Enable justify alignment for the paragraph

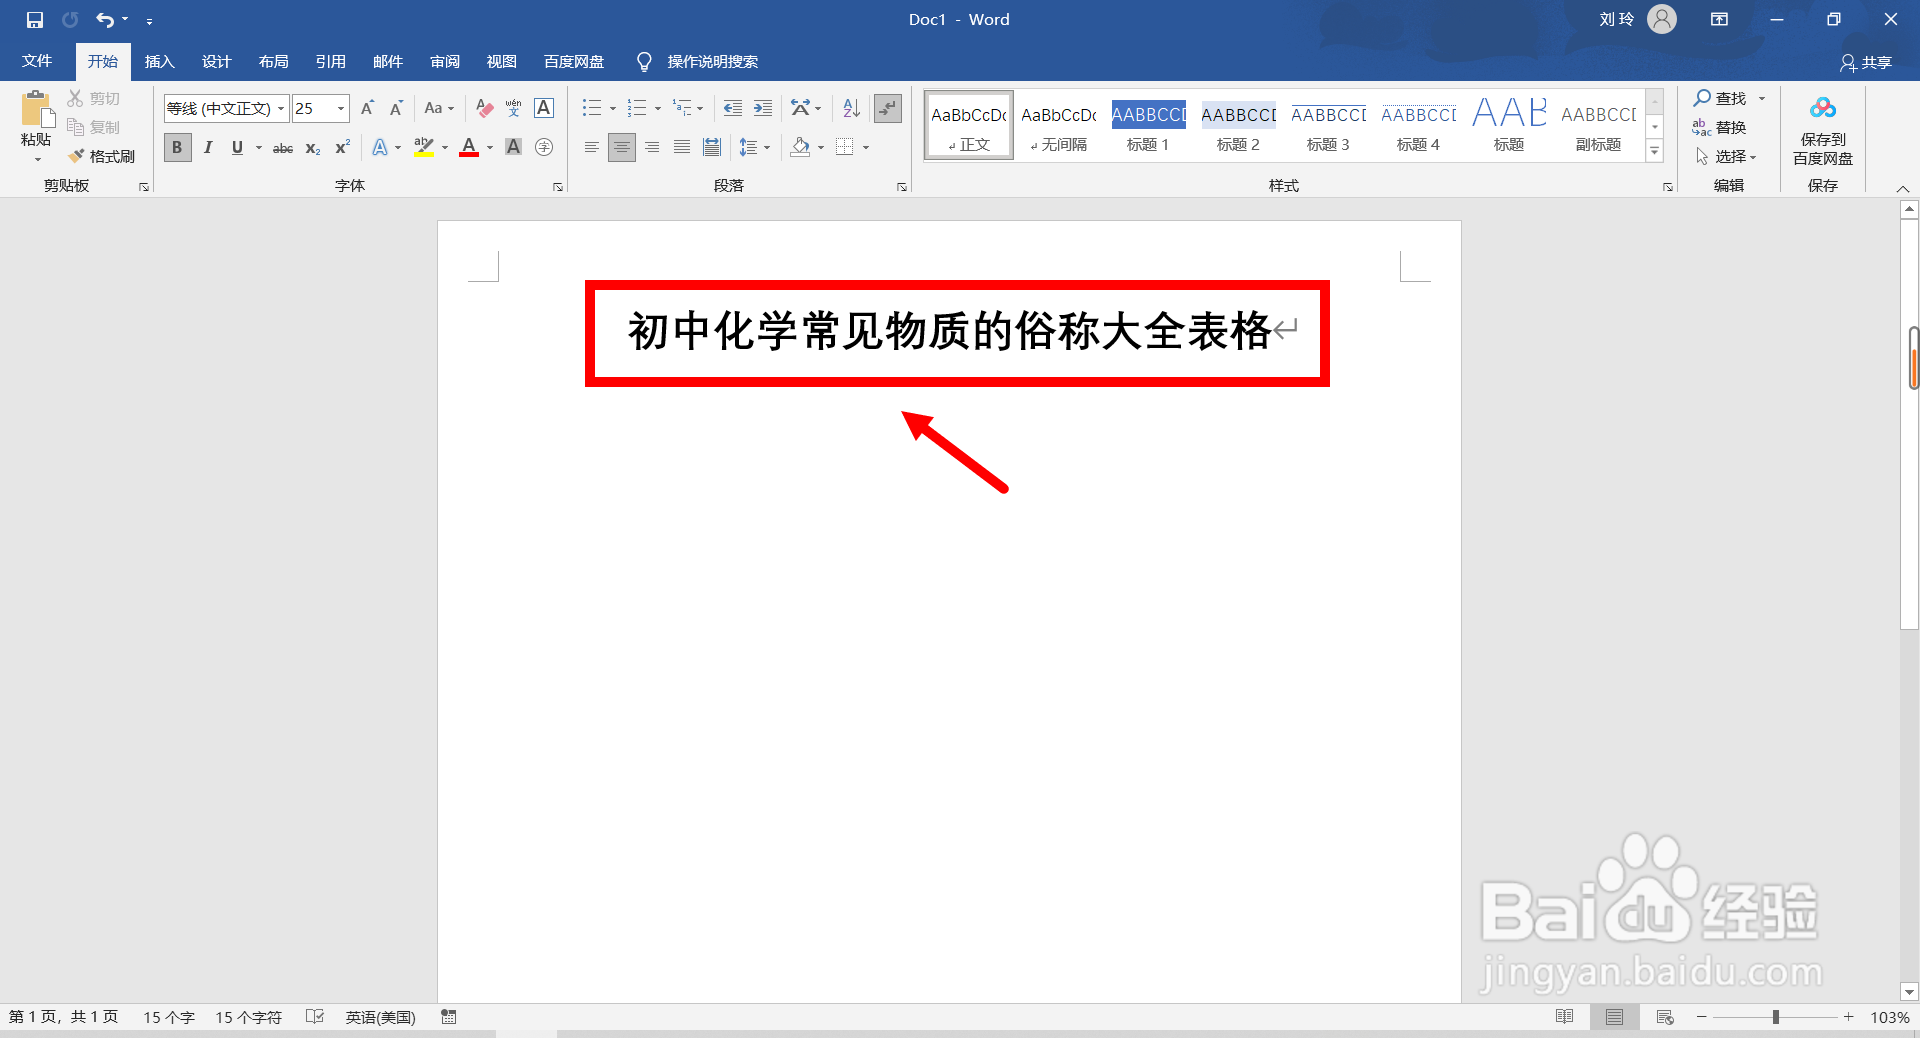tap(682, 147)
